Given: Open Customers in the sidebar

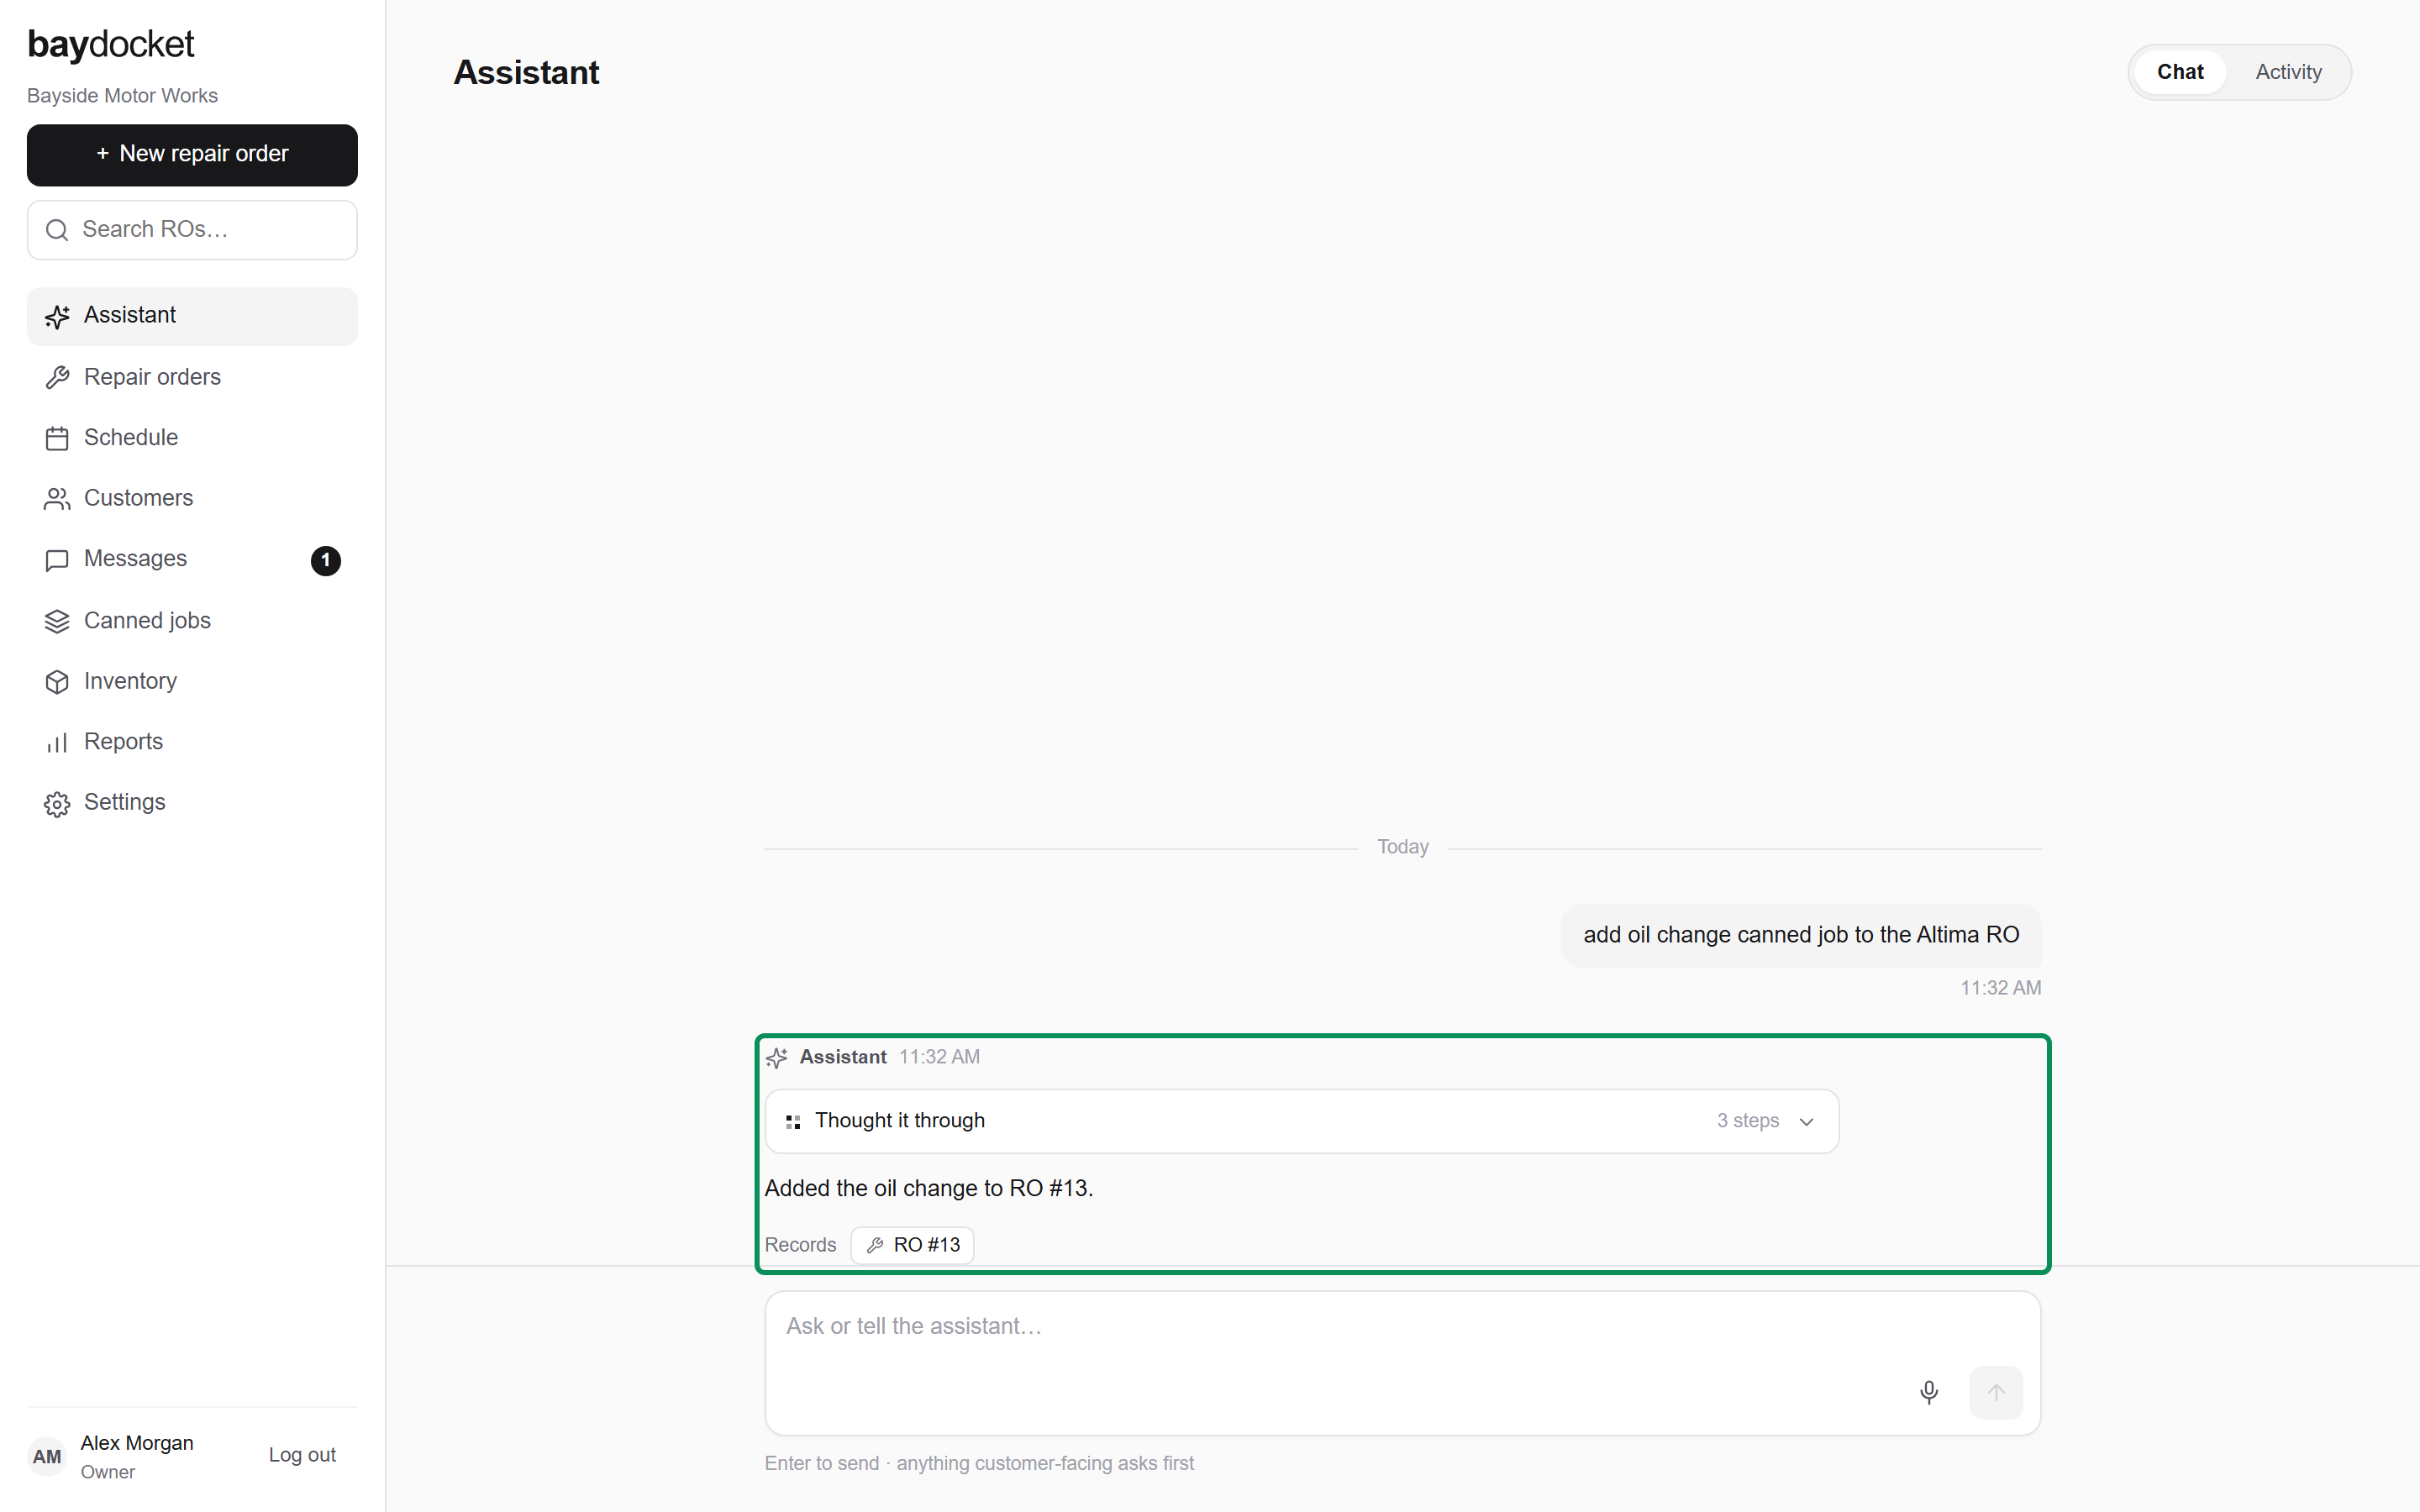Looking at the screenshot, I should point(192,499).
